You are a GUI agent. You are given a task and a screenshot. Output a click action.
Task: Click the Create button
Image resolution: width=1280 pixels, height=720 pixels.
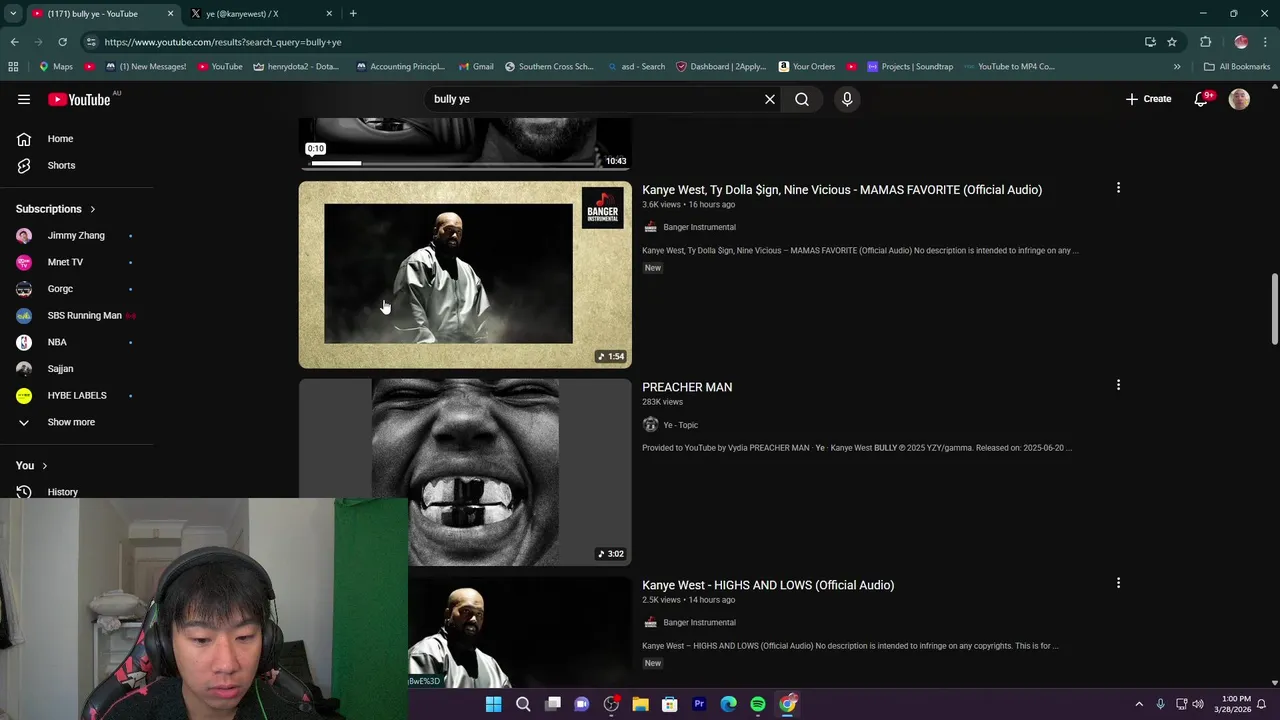pyautogui.click(x=1148, y=99)
